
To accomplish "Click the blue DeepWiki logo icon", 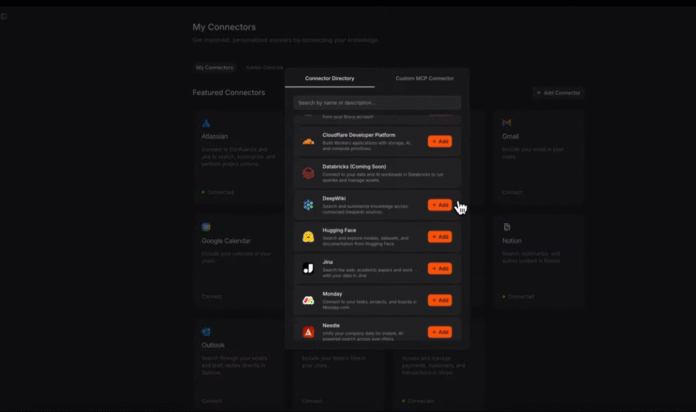I will (308, 205).
